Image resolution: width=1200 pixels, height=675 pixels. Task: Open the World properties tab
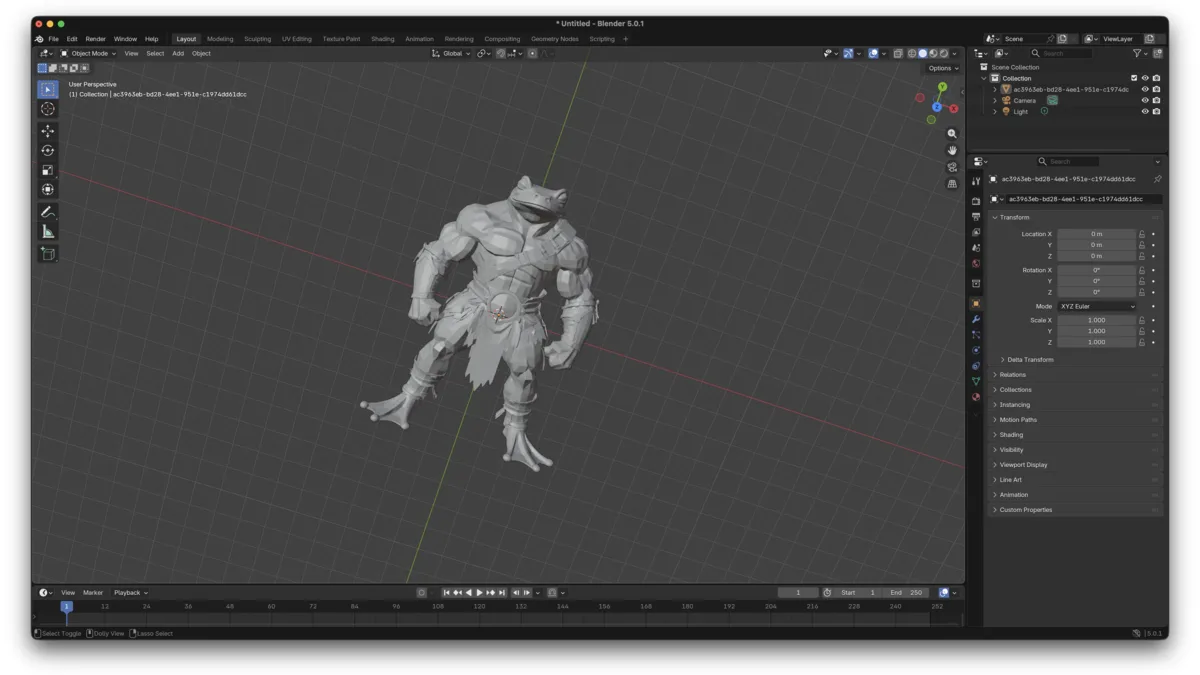976,263
